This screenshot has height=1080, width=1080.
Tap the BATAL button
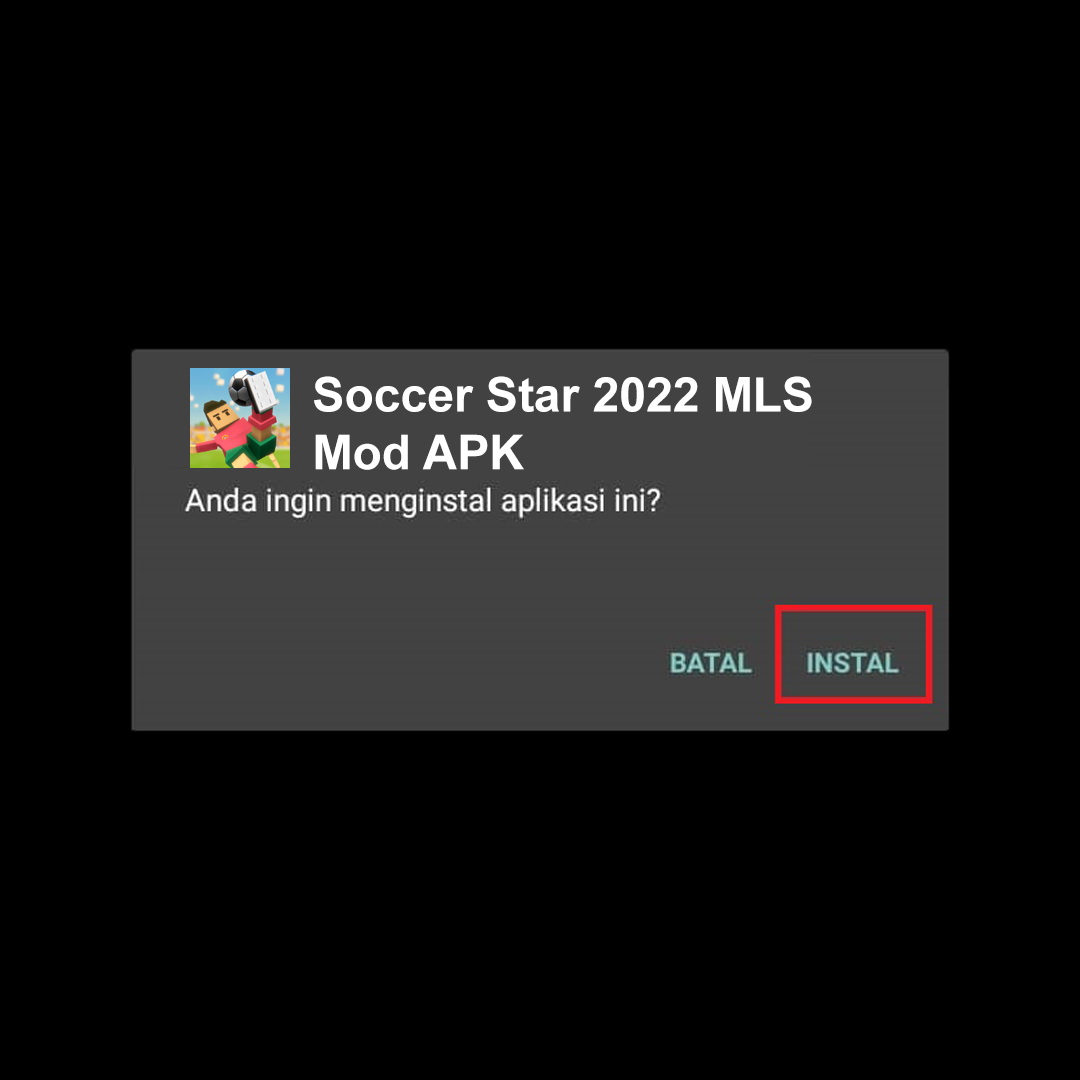[x=710, y=663]
